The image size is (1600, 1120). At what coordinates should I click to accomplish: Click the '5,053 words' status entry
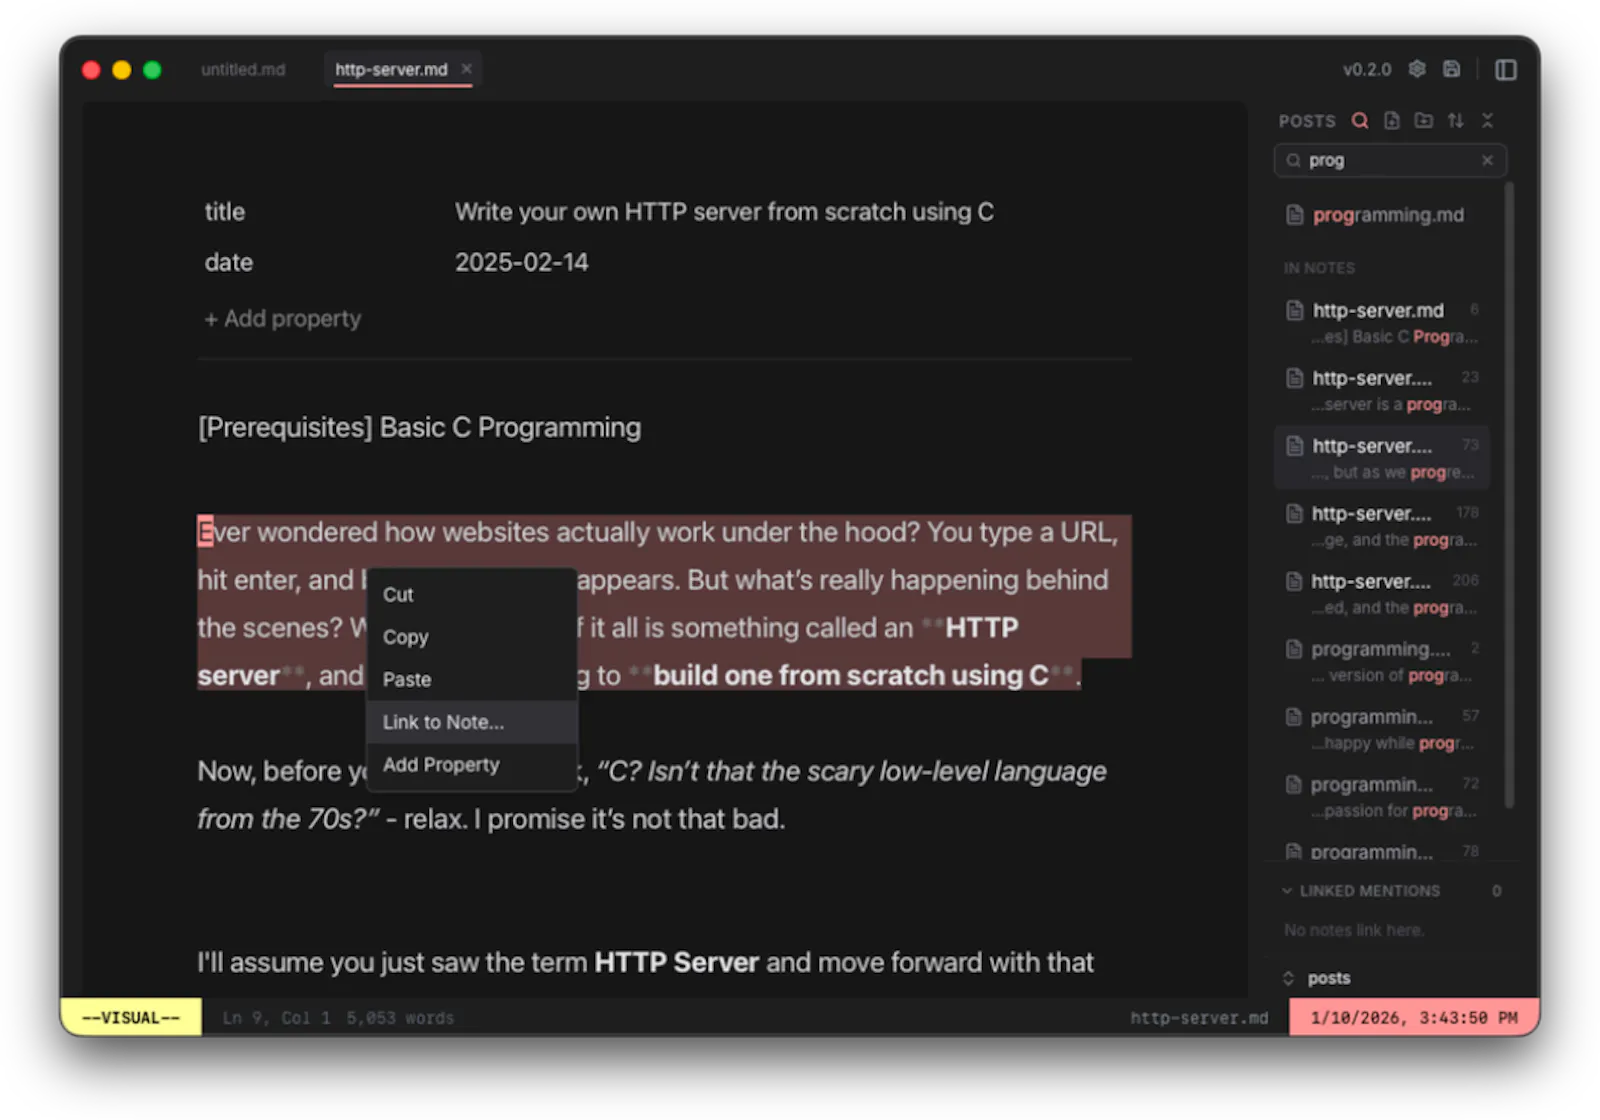[x=400, y=1018]
